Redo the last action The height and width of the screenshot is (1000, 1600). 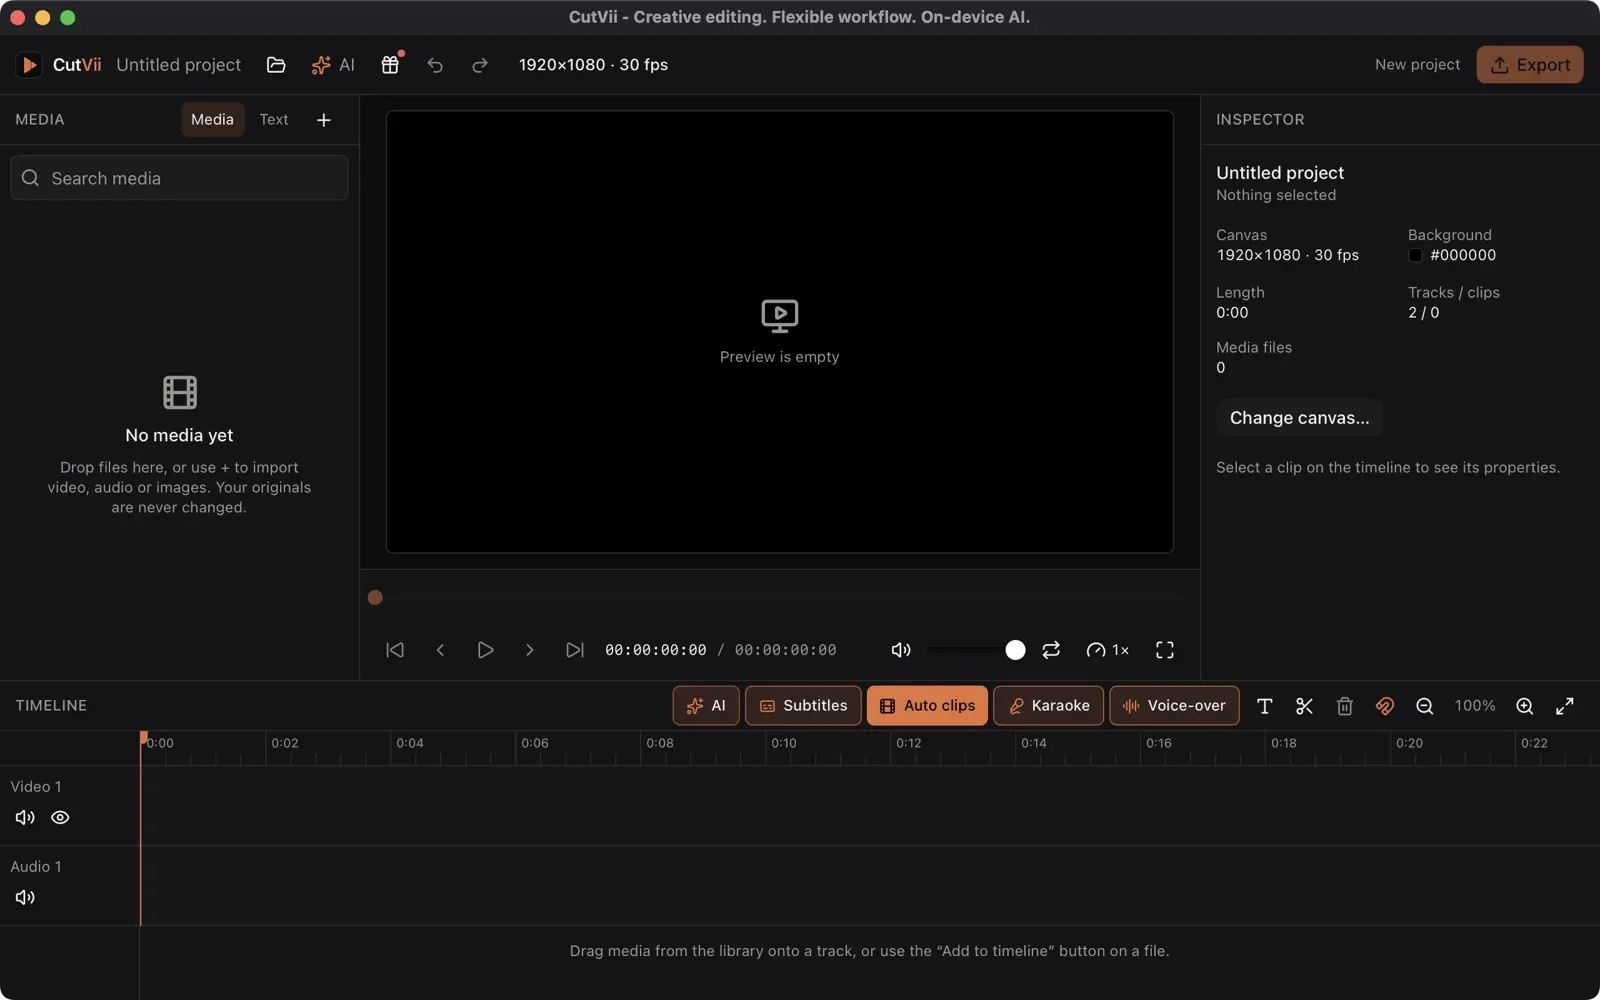pos(480,65)
